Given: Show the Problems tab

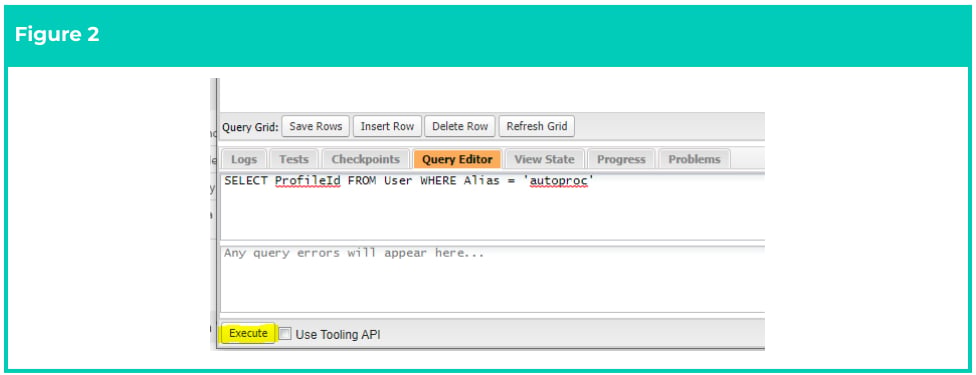Looking at the screenshot, I should (x=694, y=159).
